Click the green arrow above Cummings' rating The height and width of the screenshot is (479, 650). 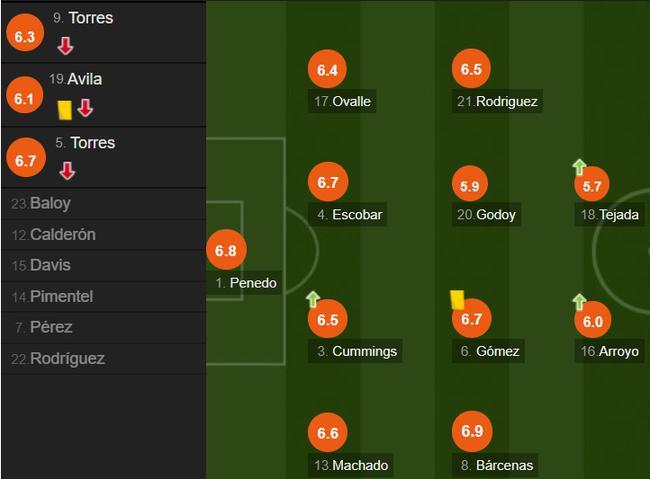(313, 299)
